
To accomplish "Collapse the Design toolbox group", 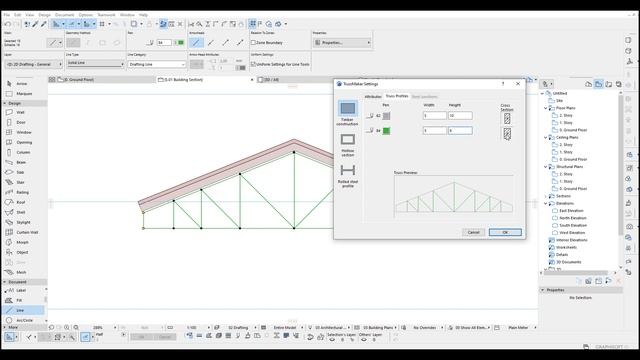I will pyautogui.click(x=4, y=103).
